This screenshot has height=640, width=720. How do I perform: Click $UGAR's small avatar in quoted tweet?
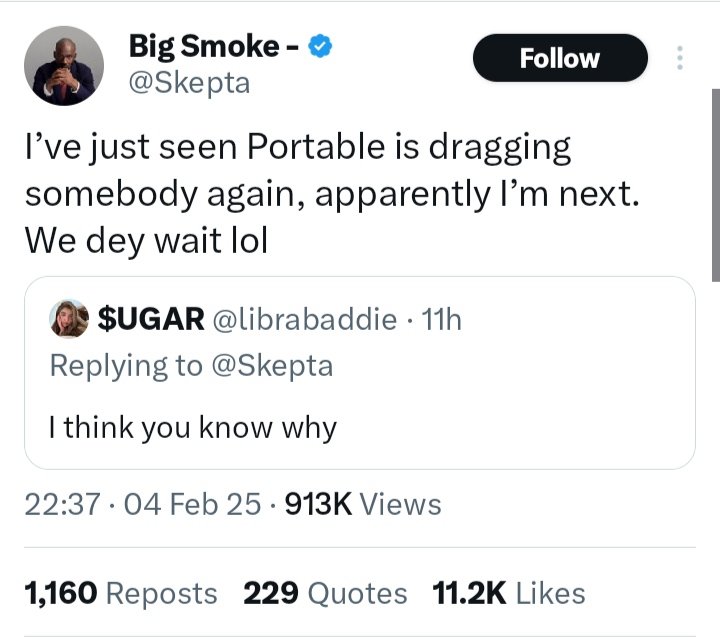(70, 319)
